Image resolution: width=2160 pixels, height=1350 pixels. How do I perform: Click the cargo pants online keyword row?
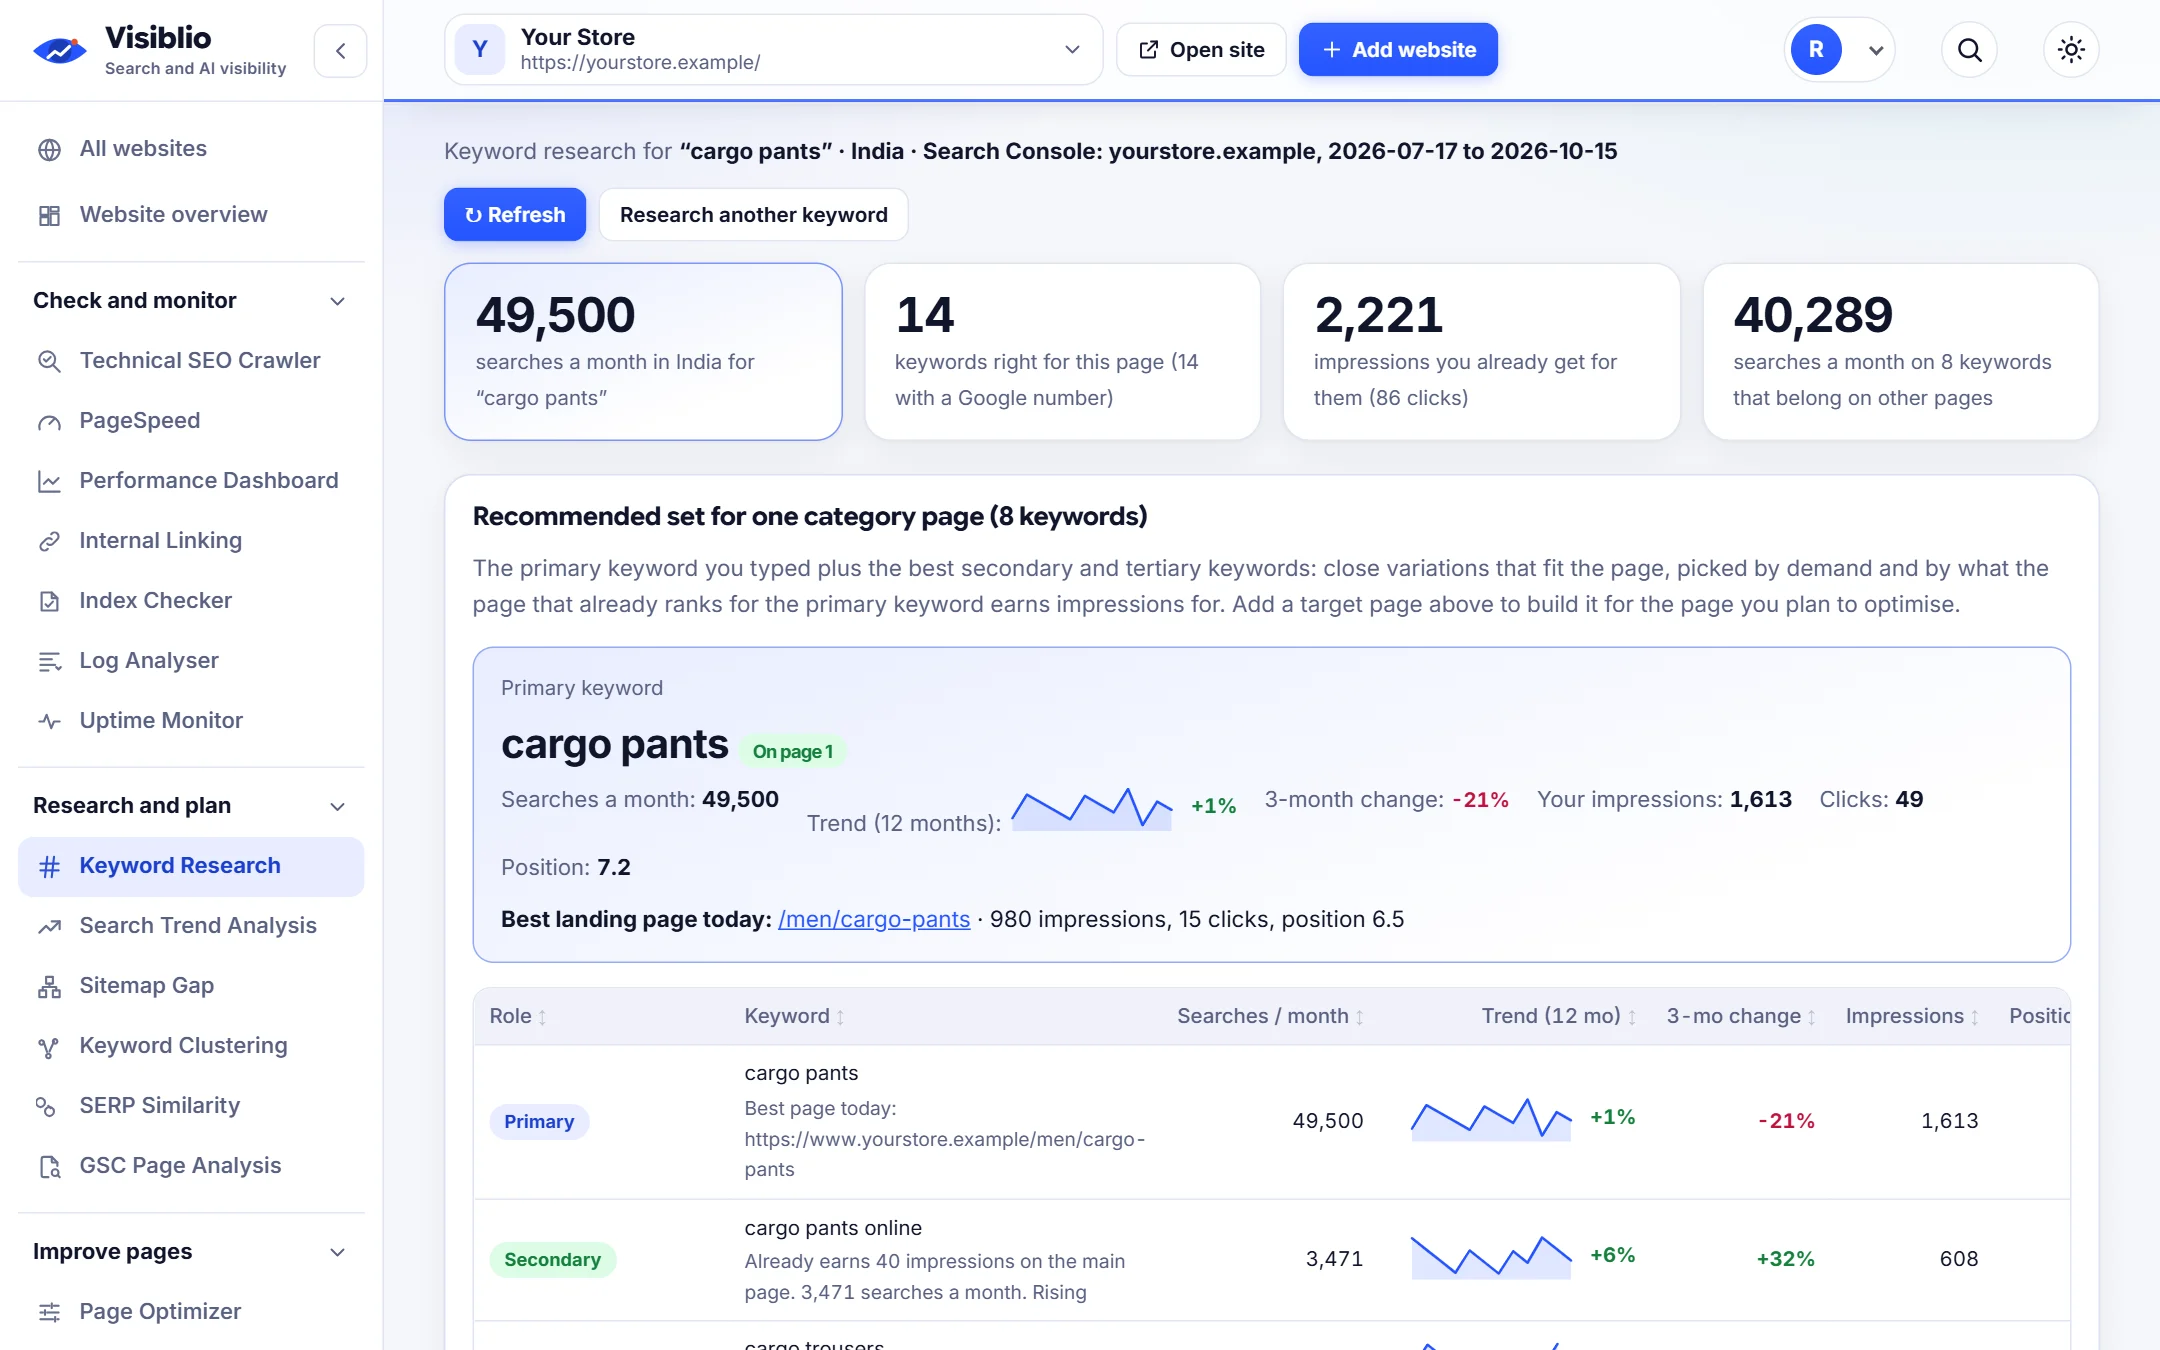coord(1271,1260)
